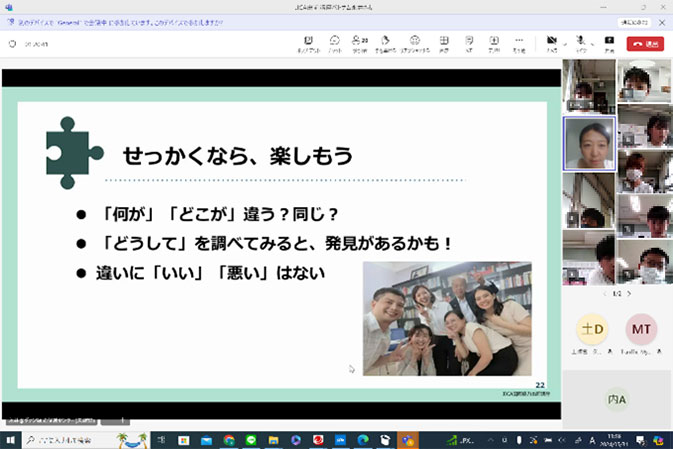
Task: Open the taskbar clock and date
Action: [614, 440]
